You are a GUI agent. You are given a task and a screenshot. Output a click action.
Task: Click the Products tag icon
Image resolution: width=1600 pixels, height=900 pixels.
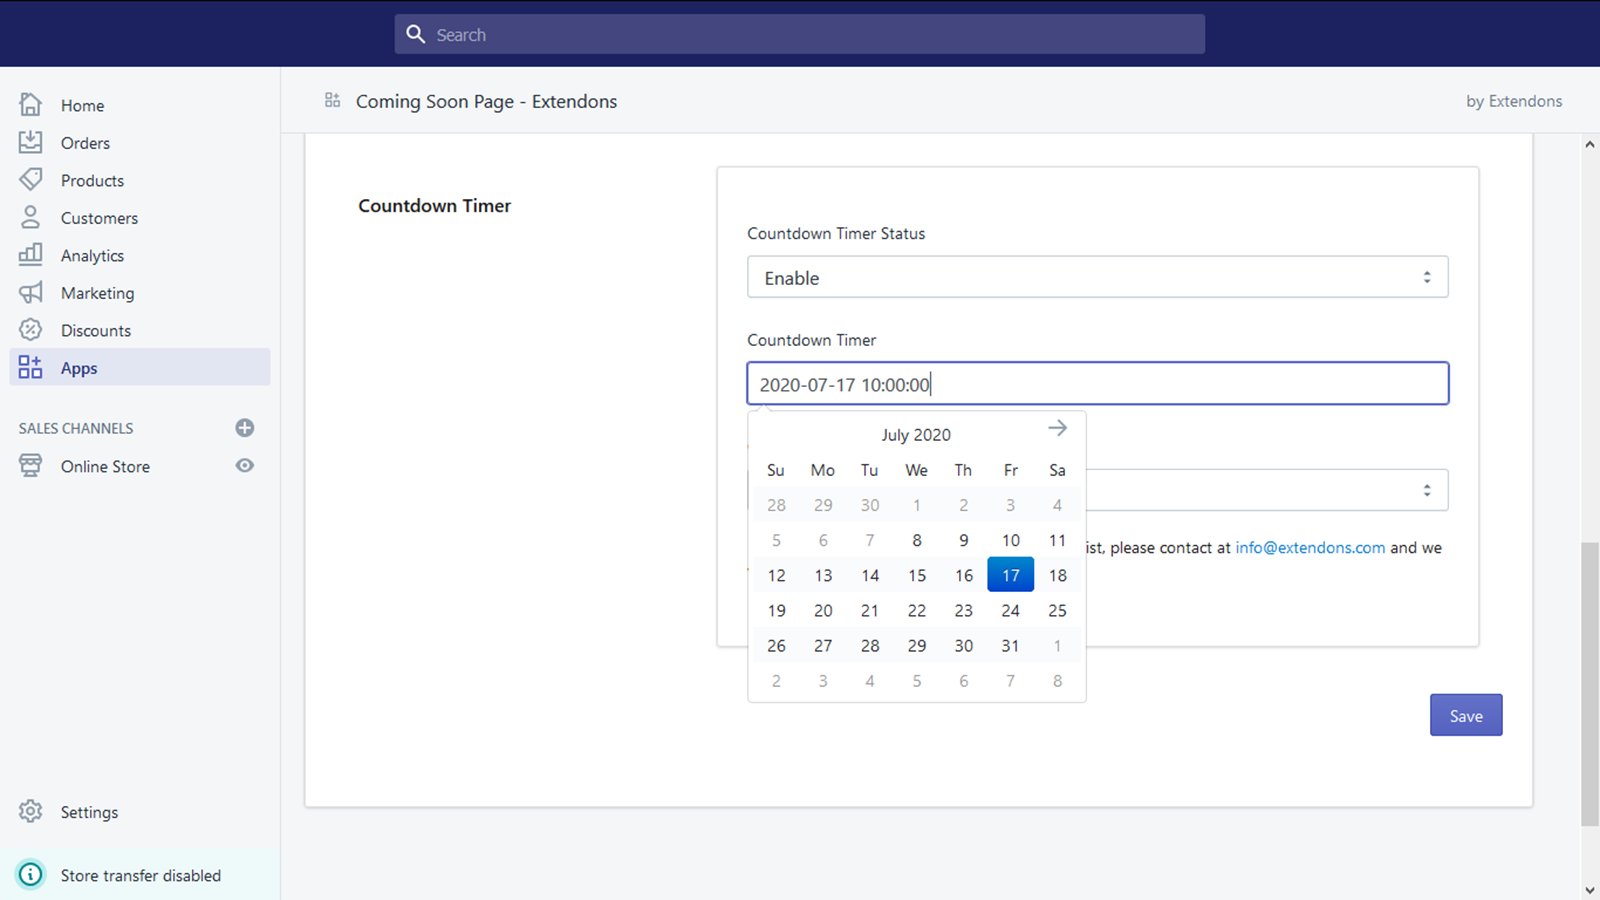click(31, 180)
